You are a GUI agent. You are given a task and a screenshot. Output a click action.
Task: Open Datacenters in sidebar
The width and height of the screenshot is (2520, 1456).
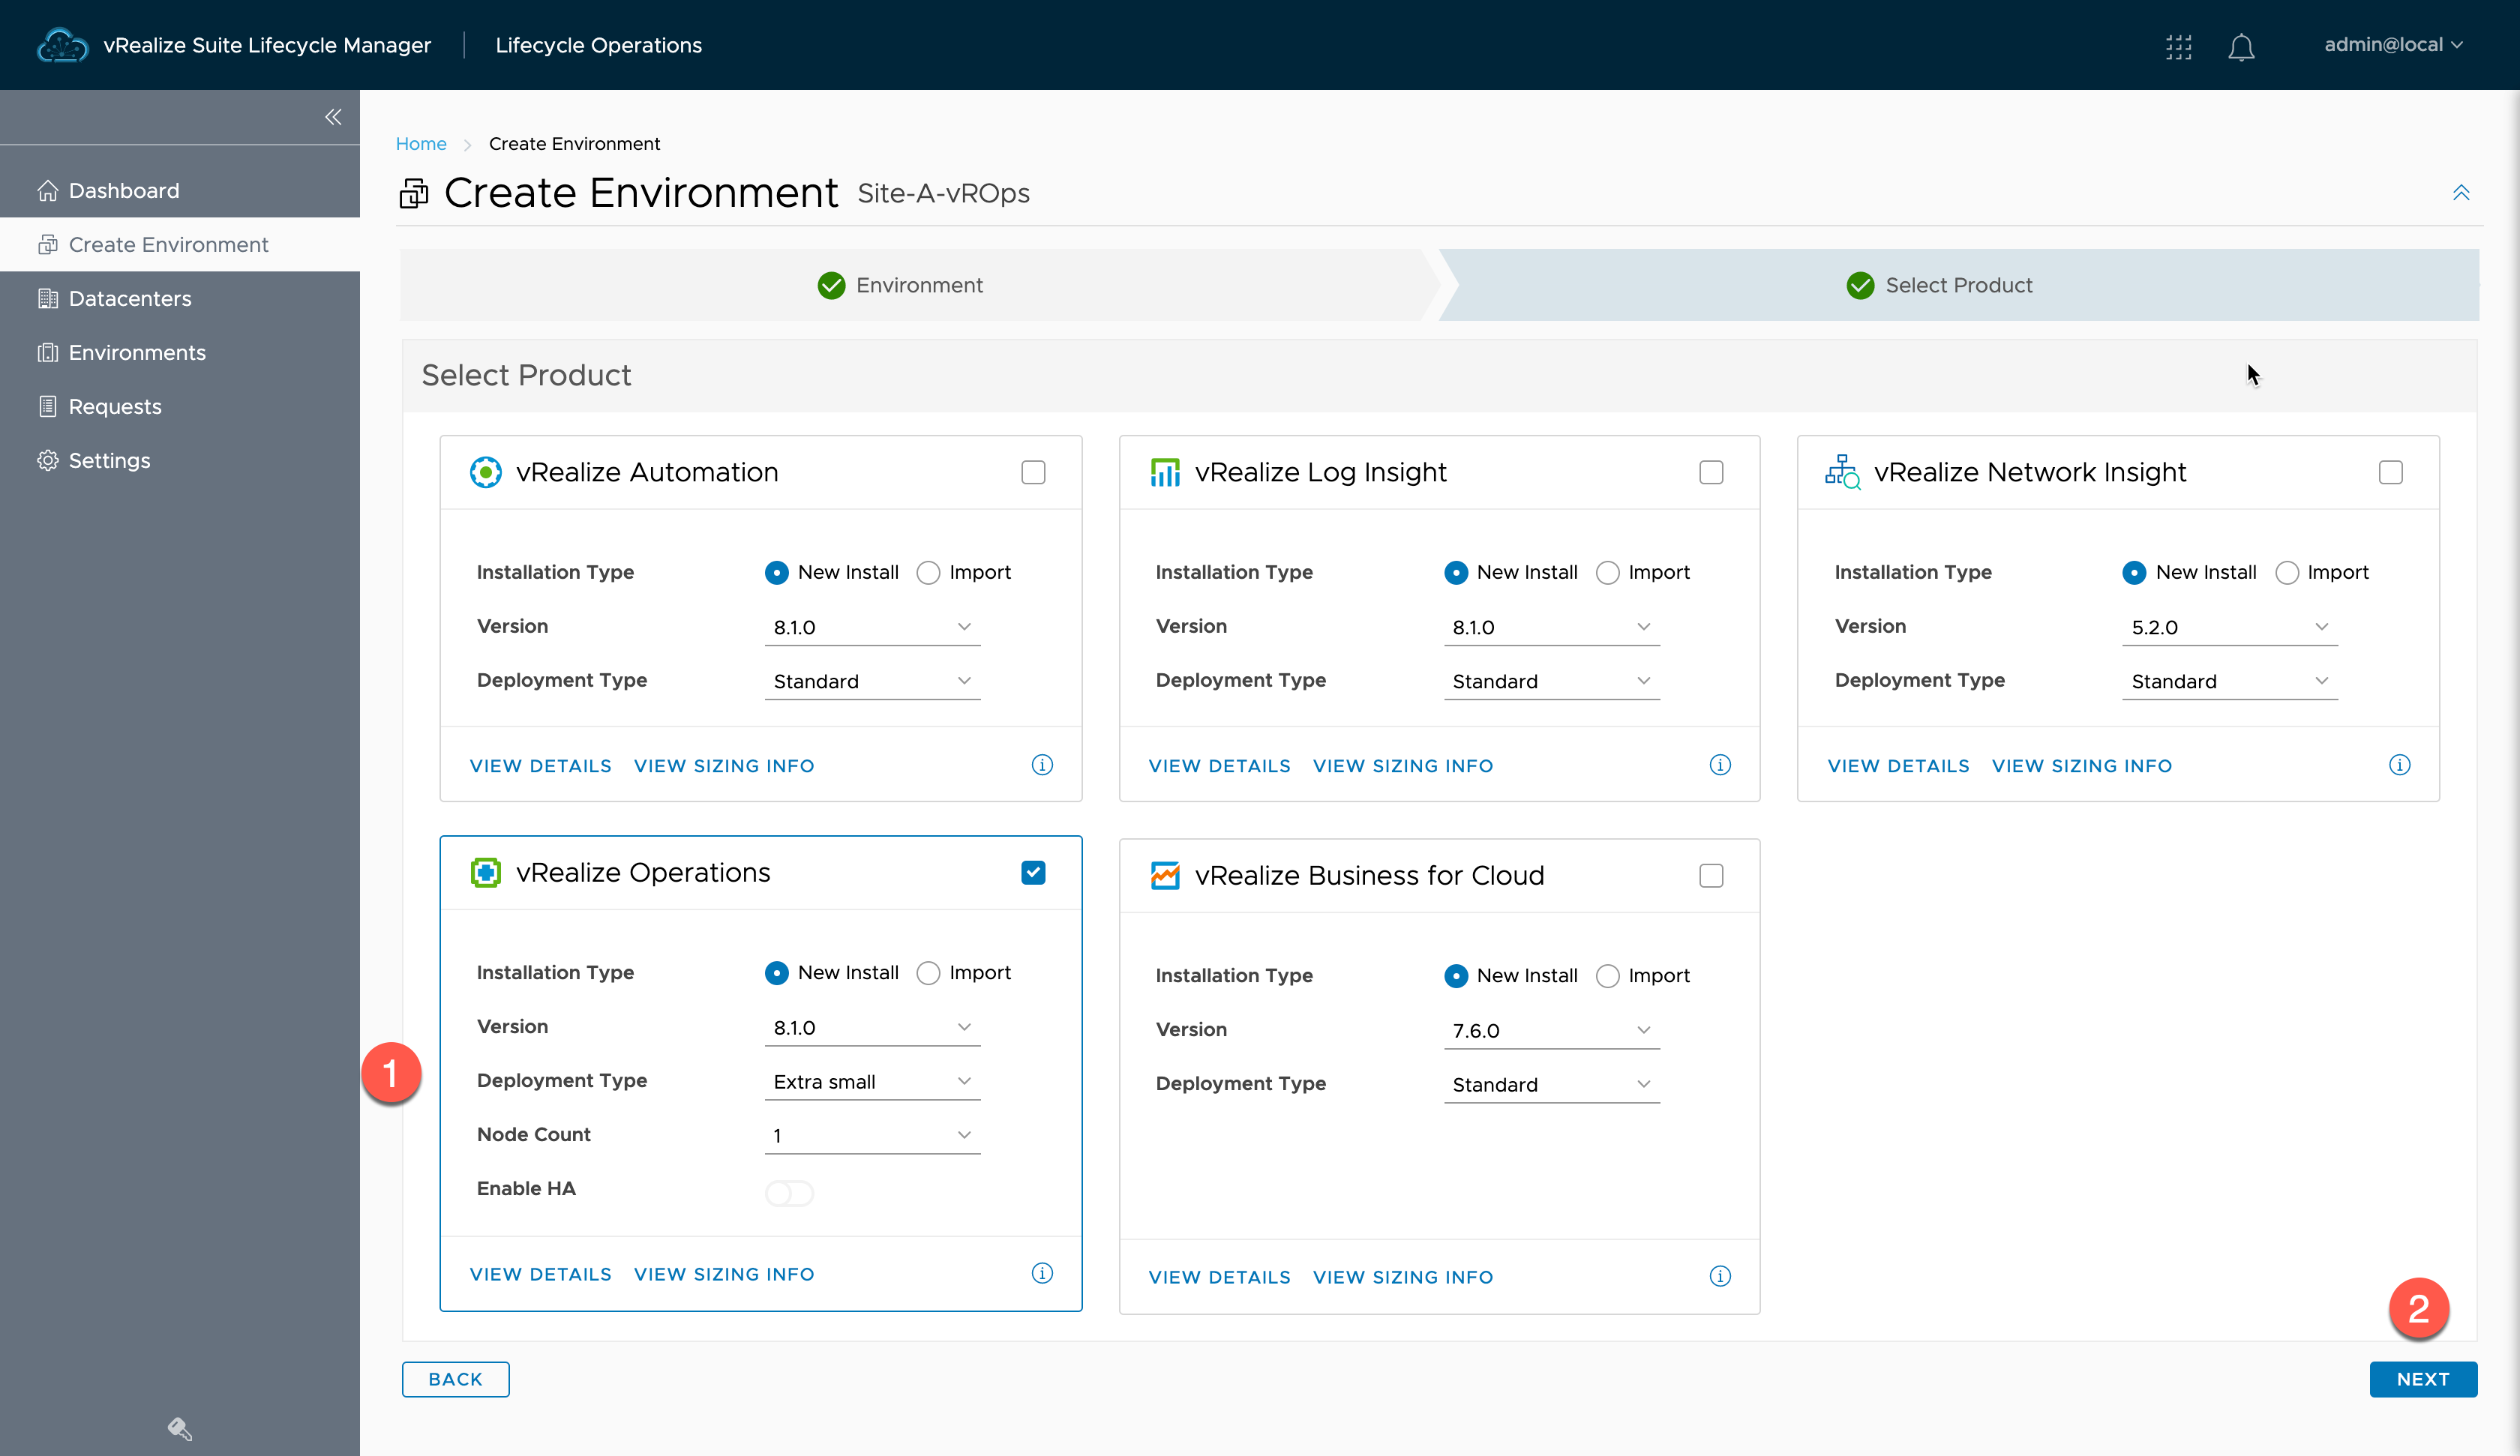[130, 298]
